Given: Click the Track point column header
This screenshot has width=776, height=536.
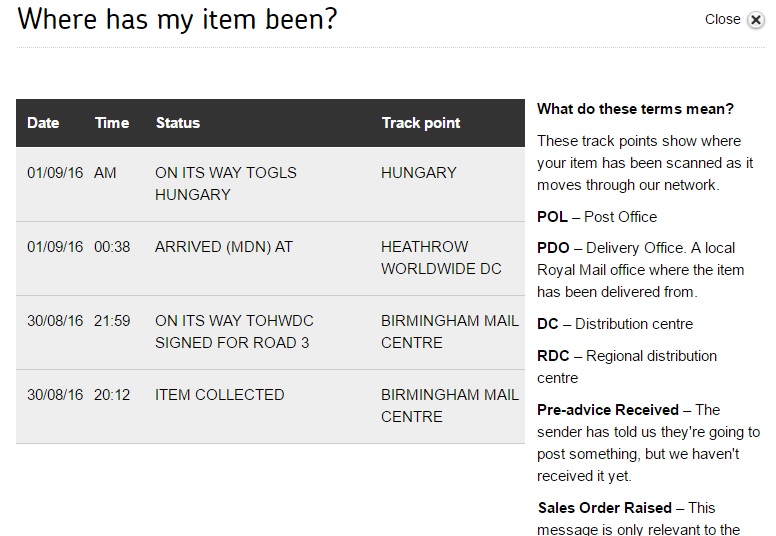Looking at the screenshot, I should 421,123.
